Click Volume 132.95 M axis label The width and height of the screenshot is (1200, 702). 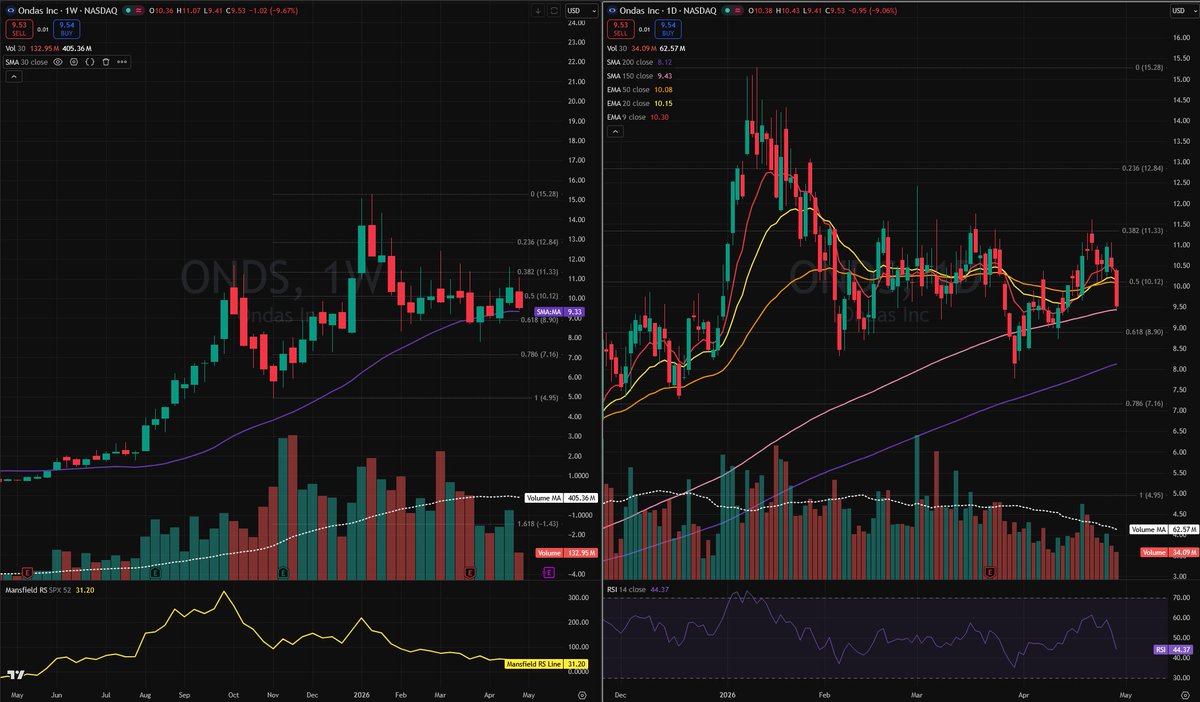[x=567, y=553]
